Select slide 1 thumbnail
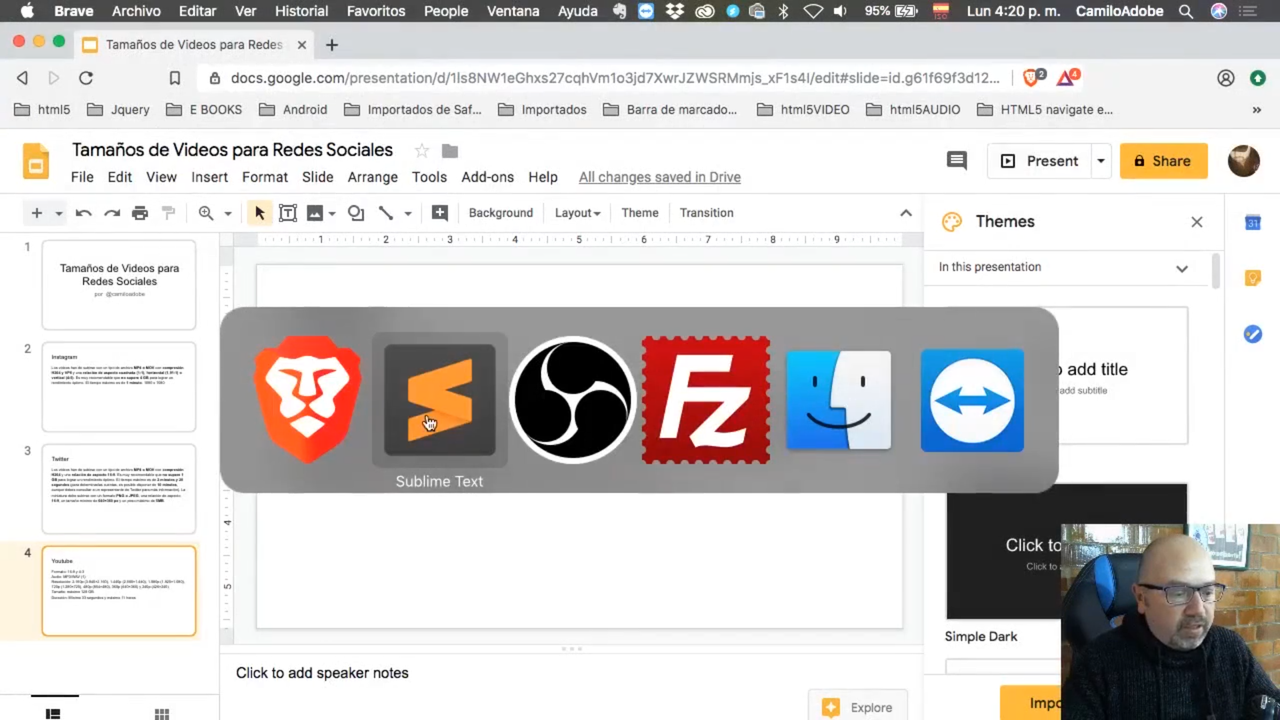This screenshot has height=720, width=1280. click(119, 285)
